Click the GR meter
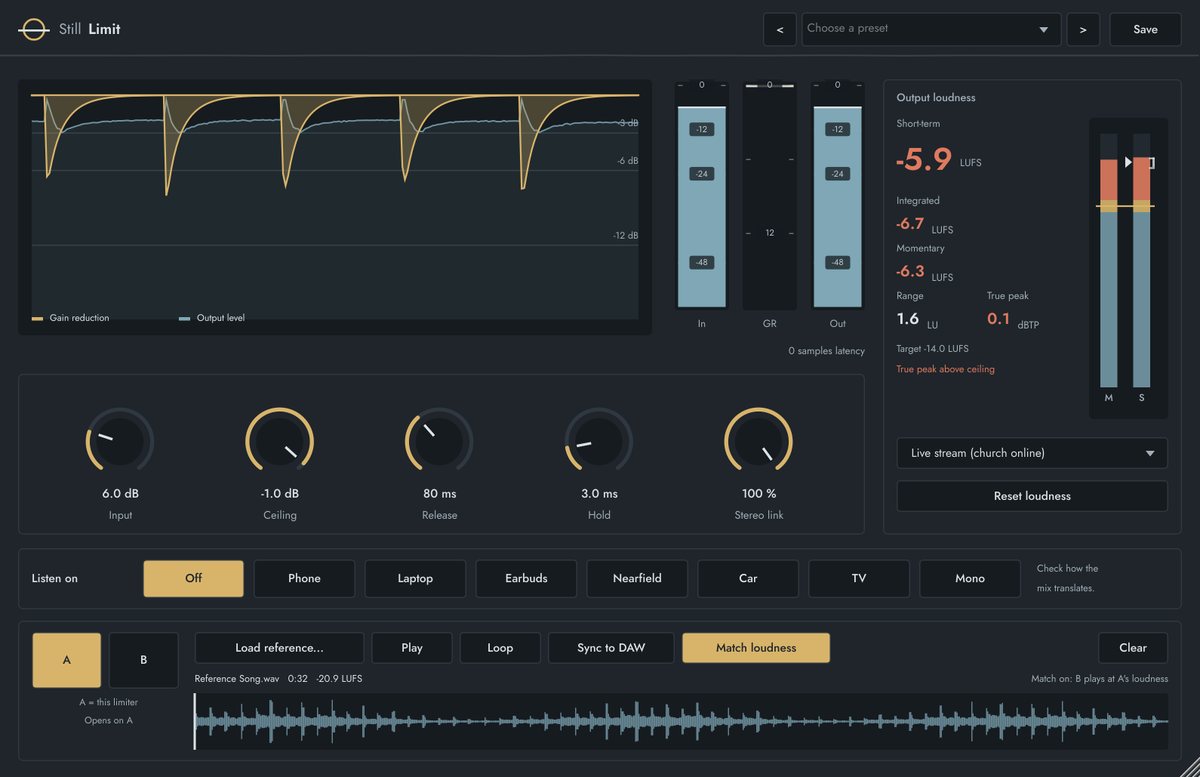 tap(770, 195)
